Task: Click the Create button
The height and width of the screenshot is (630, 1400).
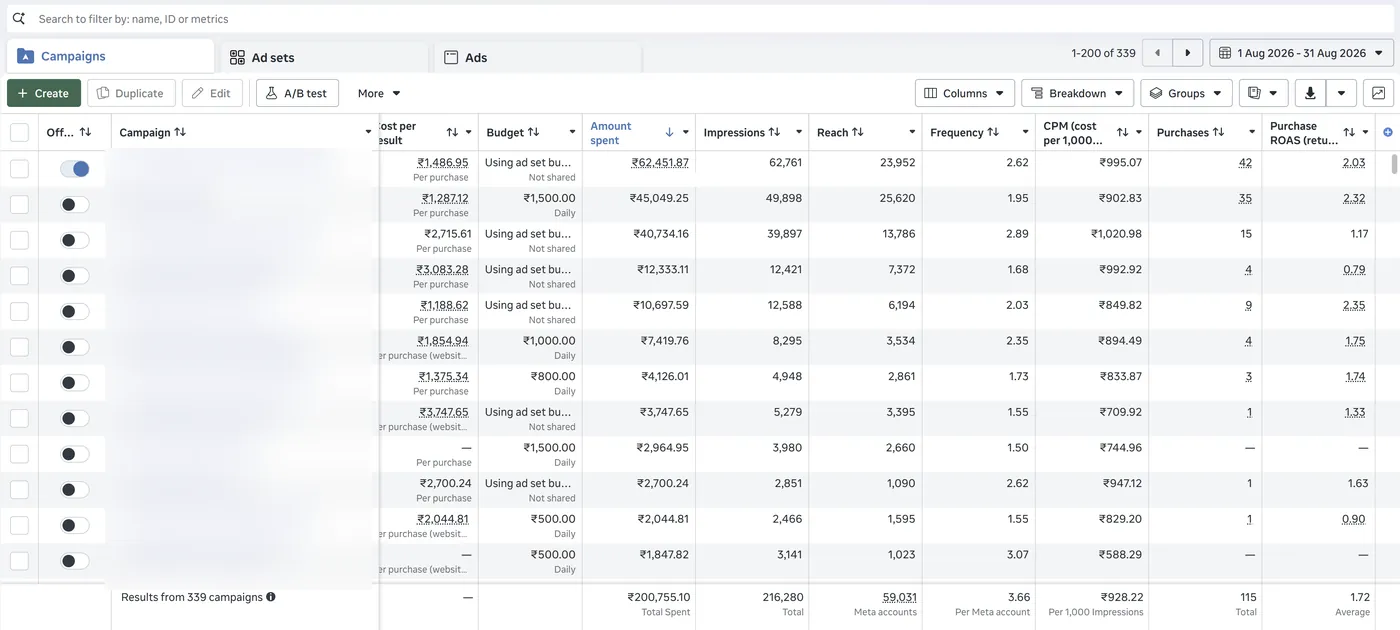Action: [x=44, y=93]
